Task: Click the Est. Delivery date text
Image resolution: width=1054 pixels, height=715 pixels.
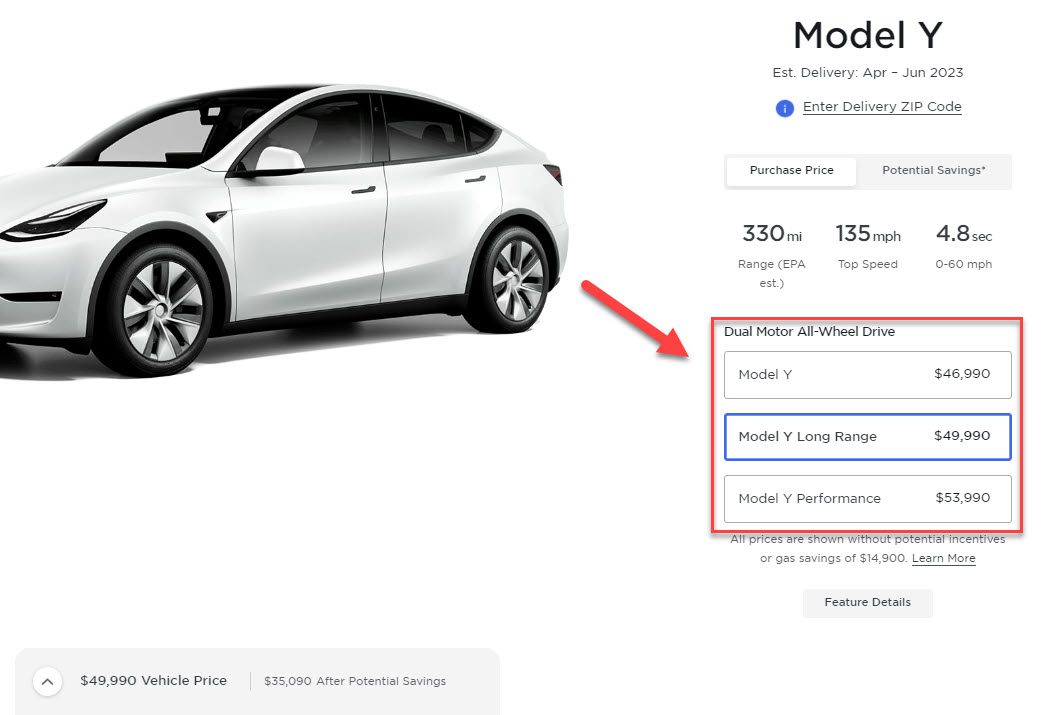Action: [867, 72]
